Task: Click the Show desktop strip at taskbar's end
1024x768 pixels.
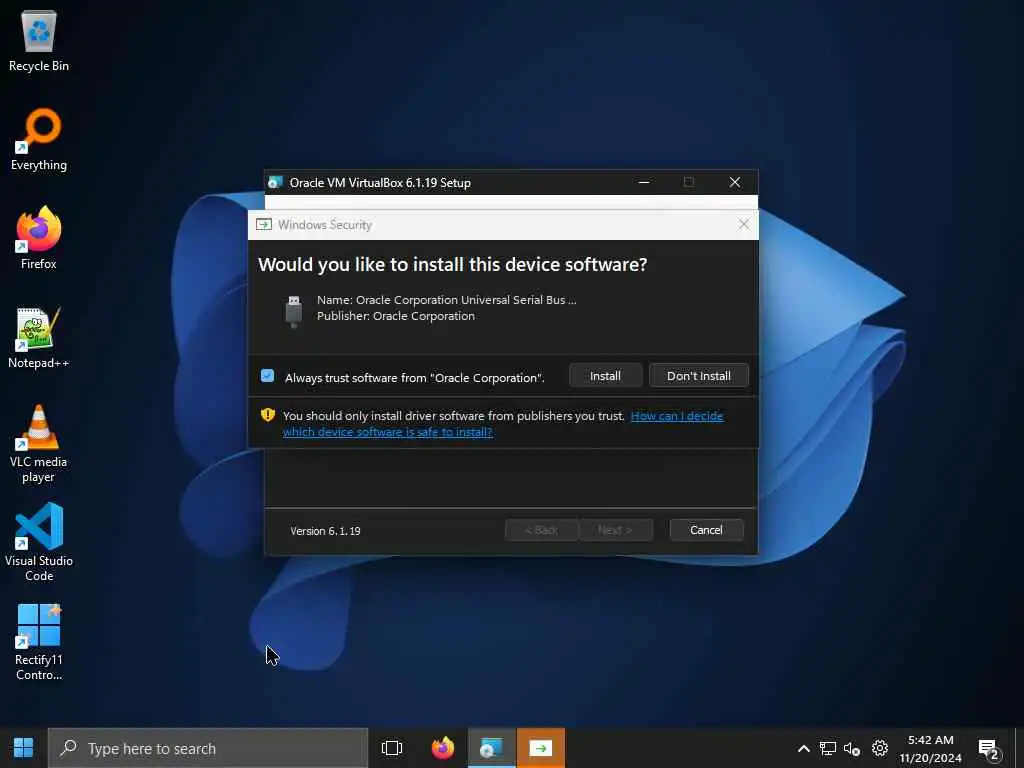Action: (1021, 748)
